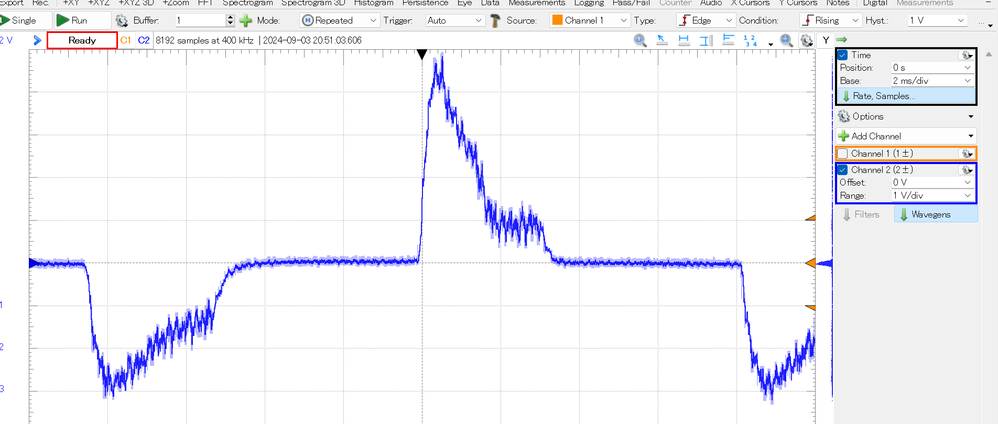Open the Y Cursors view
Viewport: 998px width, 424px height.
pos(799,3)
